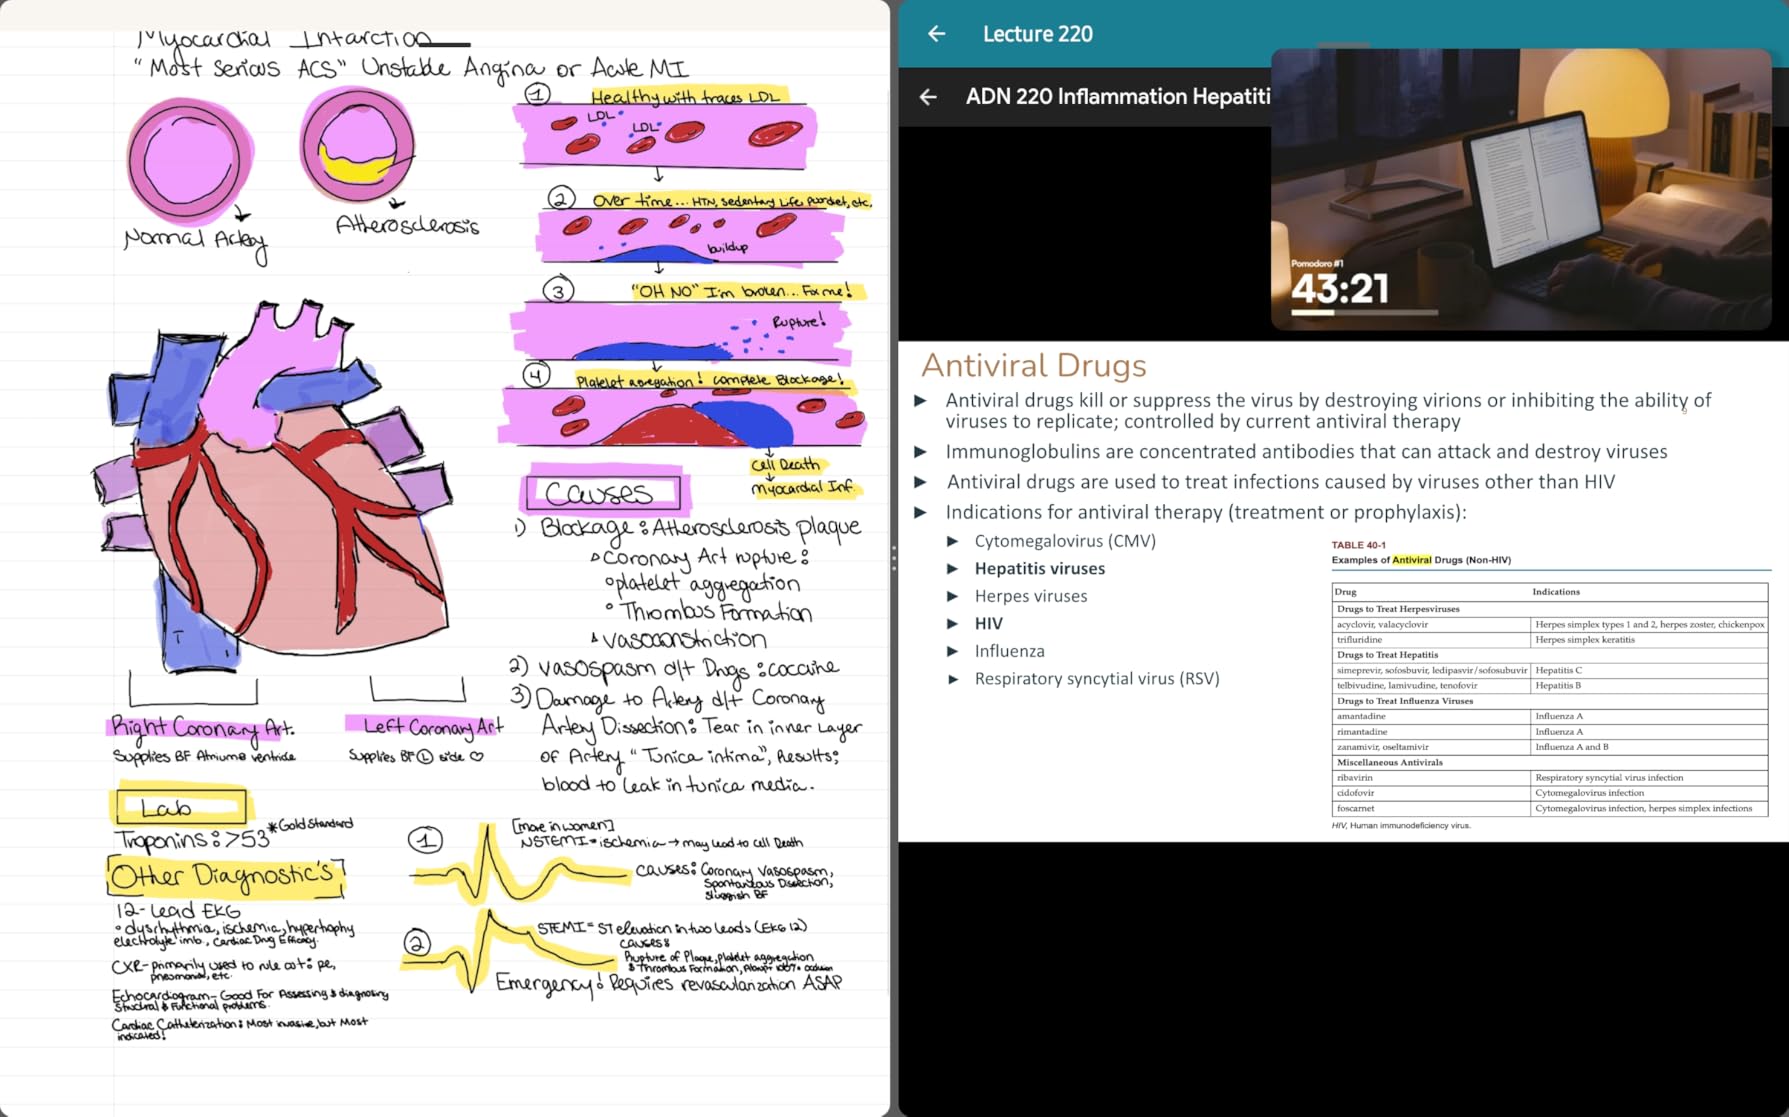The height and width of the screenshot is (1117, 1789).
Task: Tap the Pomodoro 43:21 countdown timer
Action: click(x=1340, y=290)
